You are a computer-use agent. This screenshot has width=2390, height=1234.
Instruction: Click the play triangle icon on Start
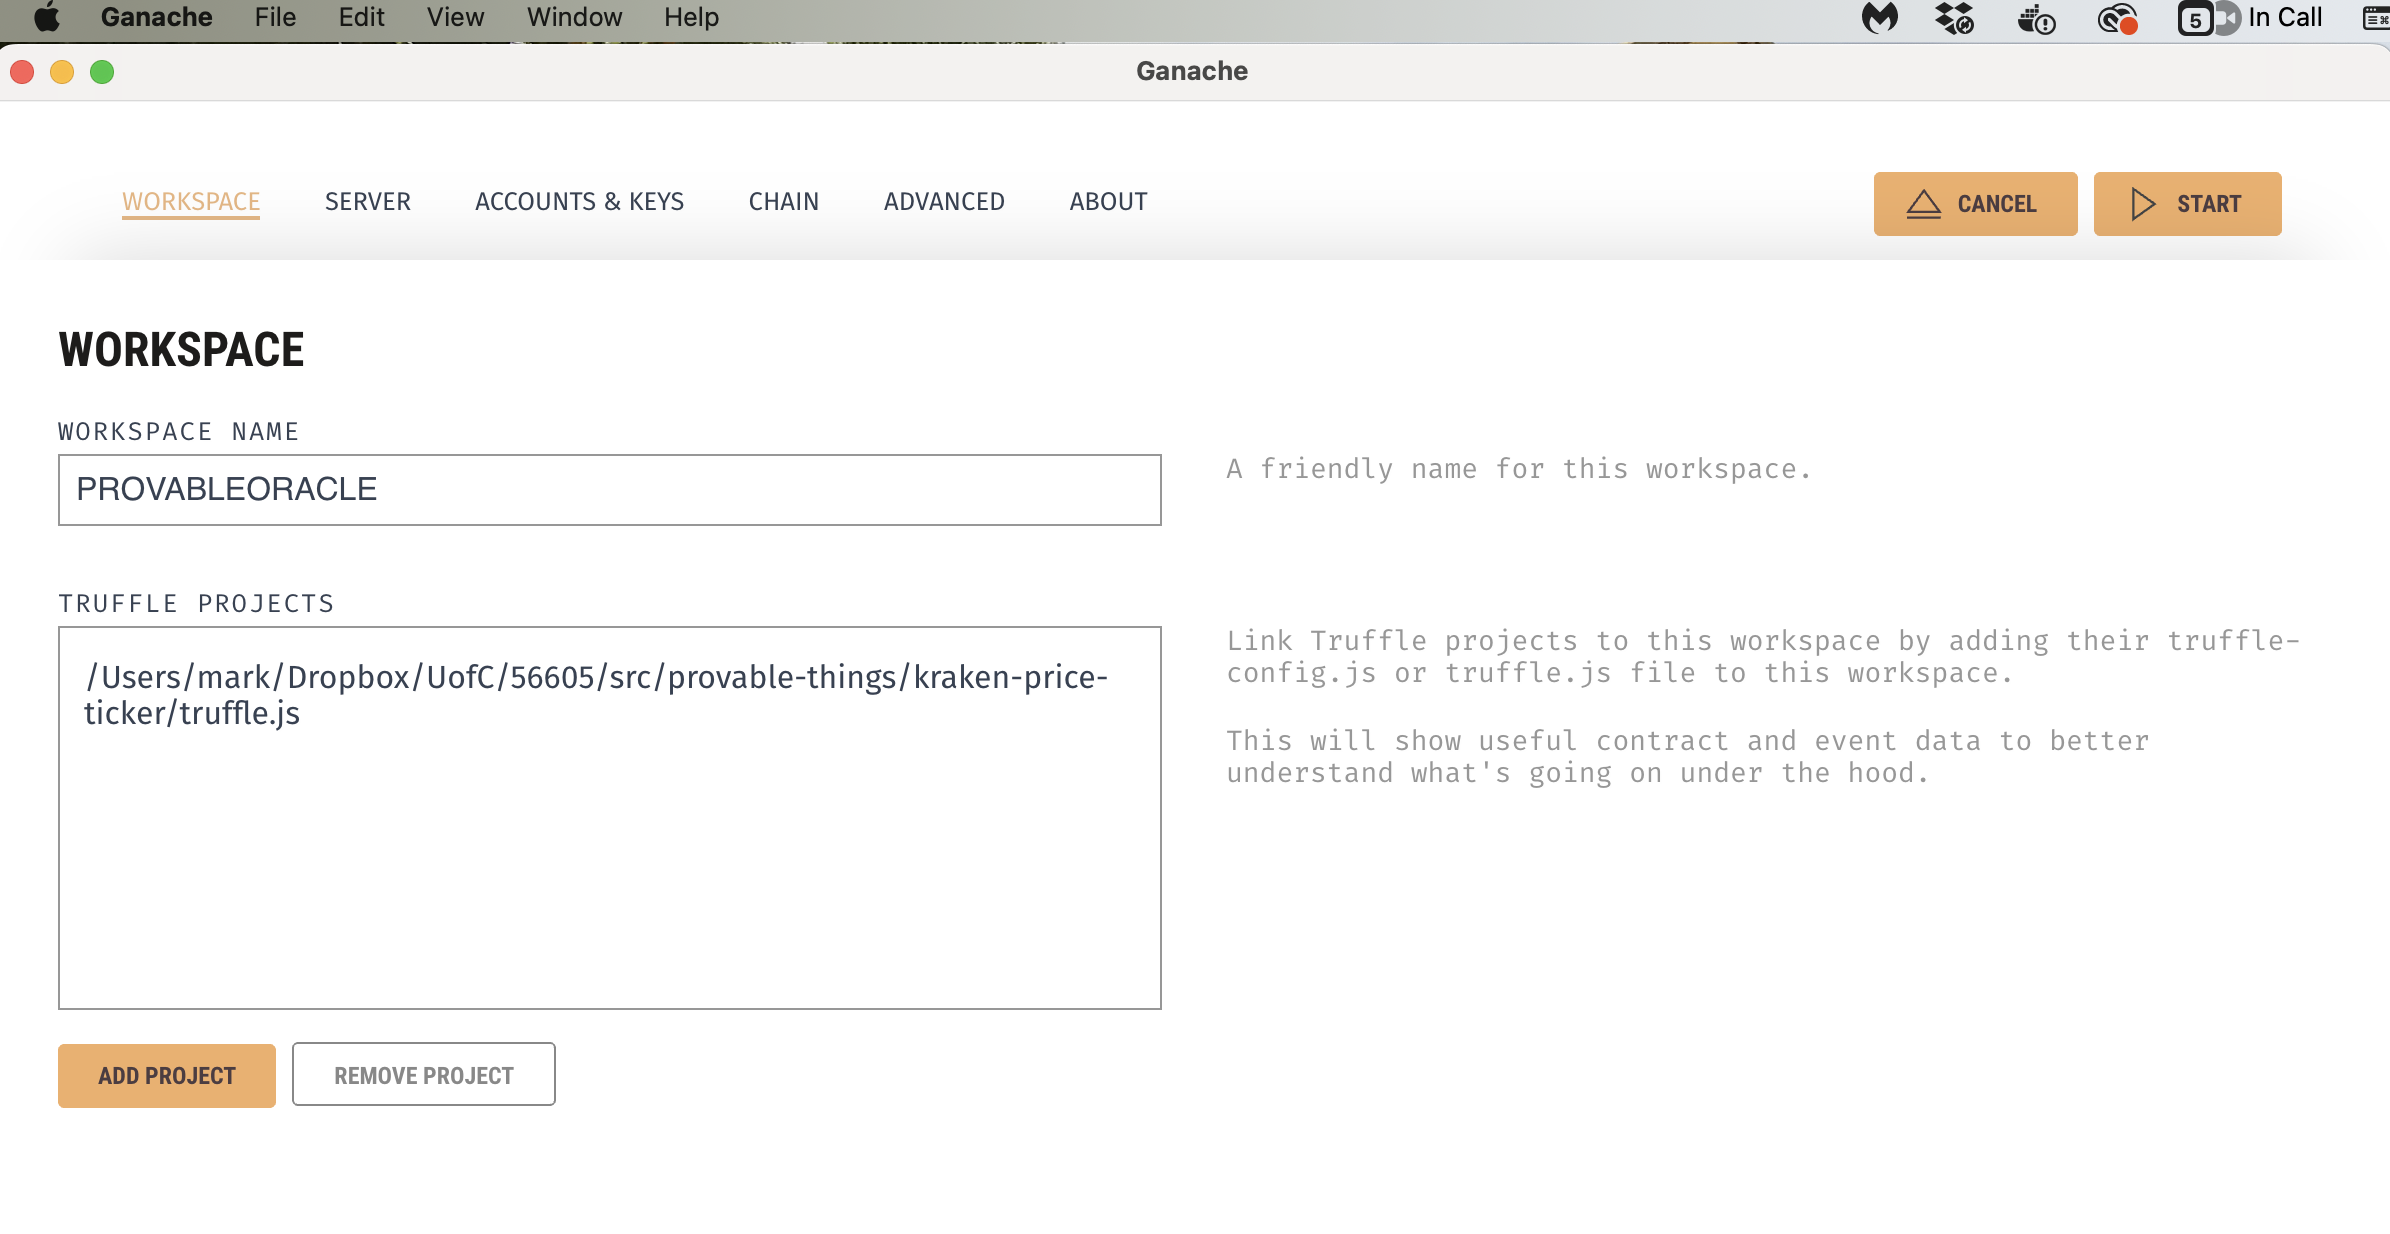pos(2142,204)
